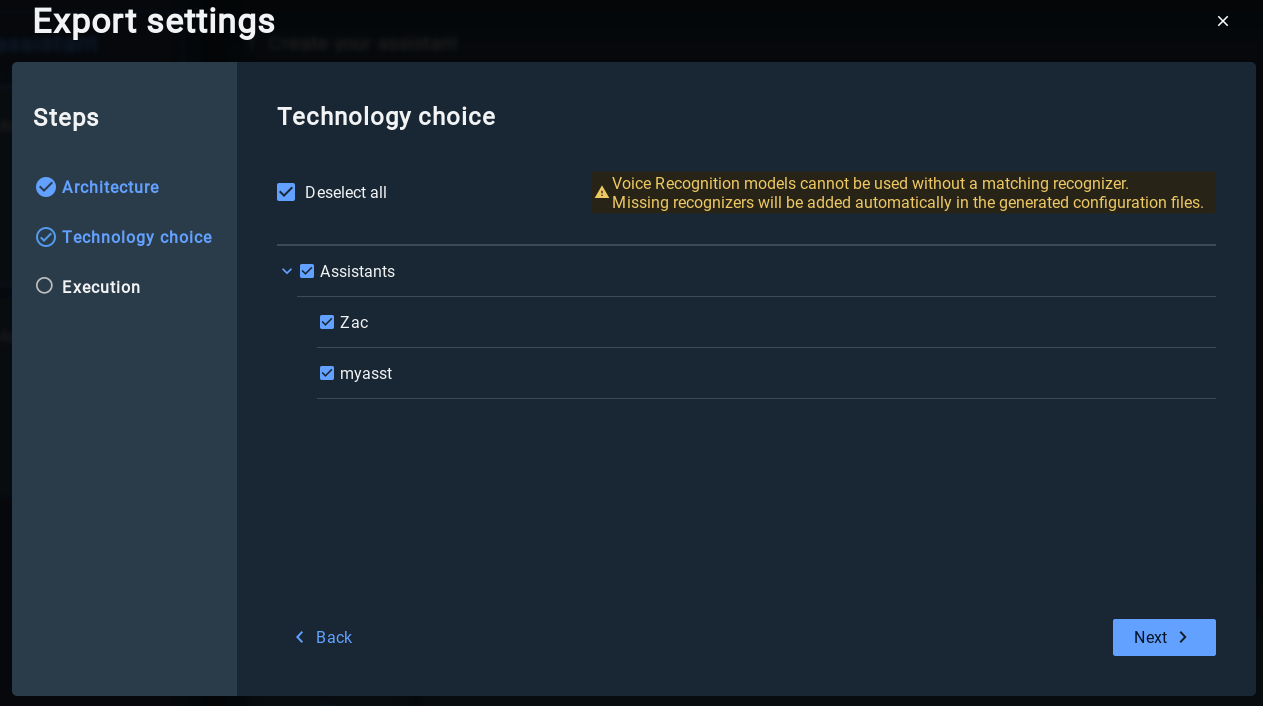This screenshot has width=1263, height=706.
Task: Click the Architecture step checkmark icon
Action: pyautogui.click(x=45, y=187)
